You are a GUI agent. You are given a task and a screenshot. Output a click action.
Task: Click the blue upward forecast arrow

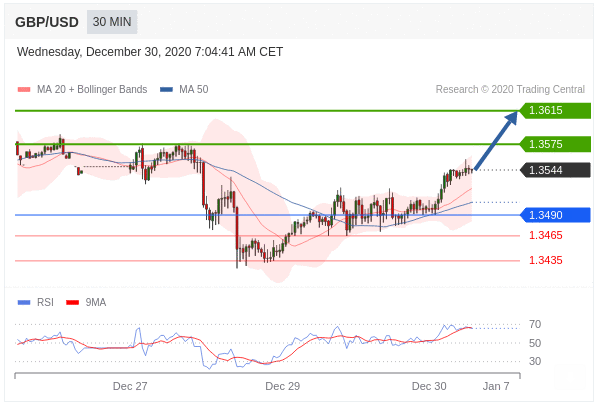[496, 140]
